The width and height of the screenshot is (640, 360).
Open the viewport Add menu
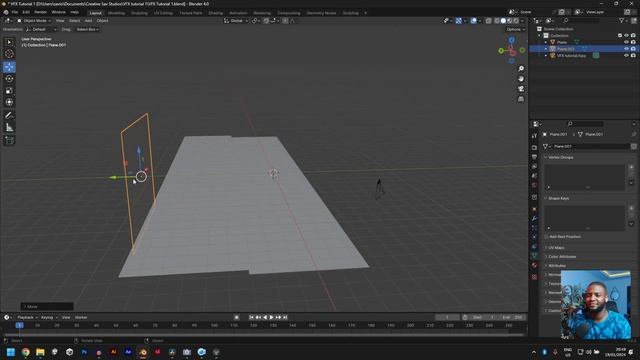click(88, 20)
